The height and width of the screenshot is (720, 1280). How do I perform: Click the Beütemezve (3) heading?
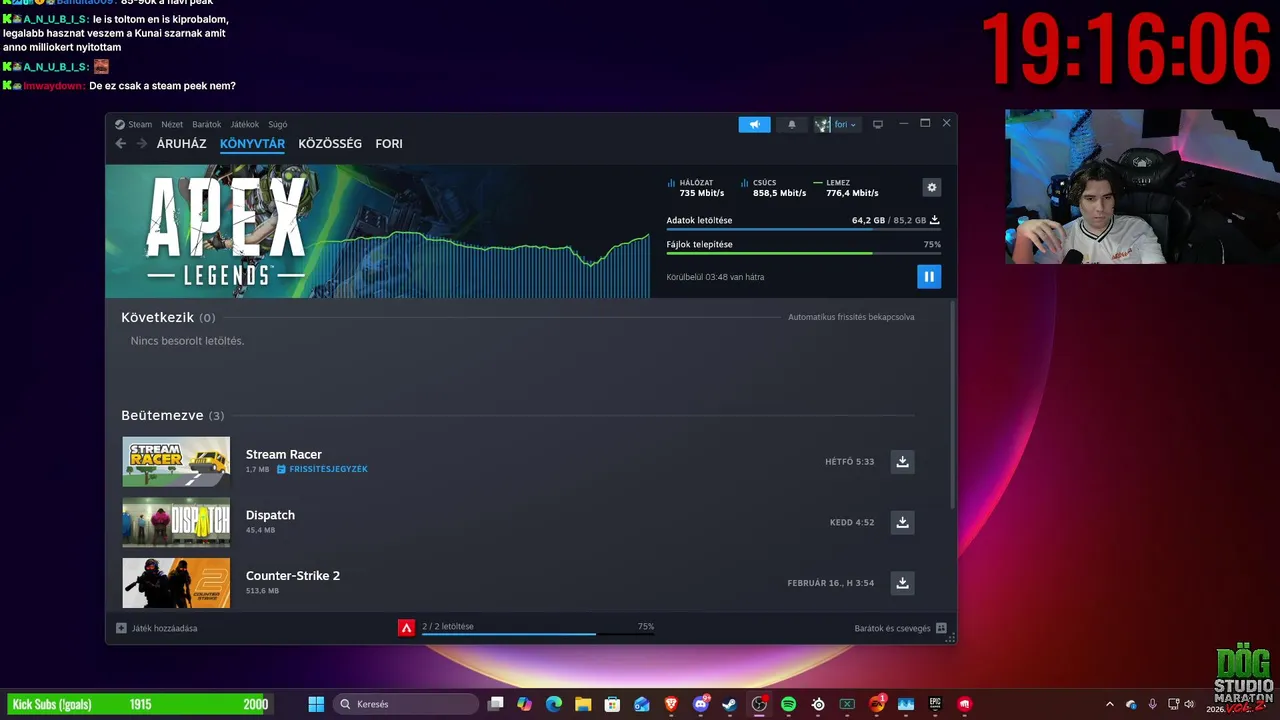click(173, 415)
